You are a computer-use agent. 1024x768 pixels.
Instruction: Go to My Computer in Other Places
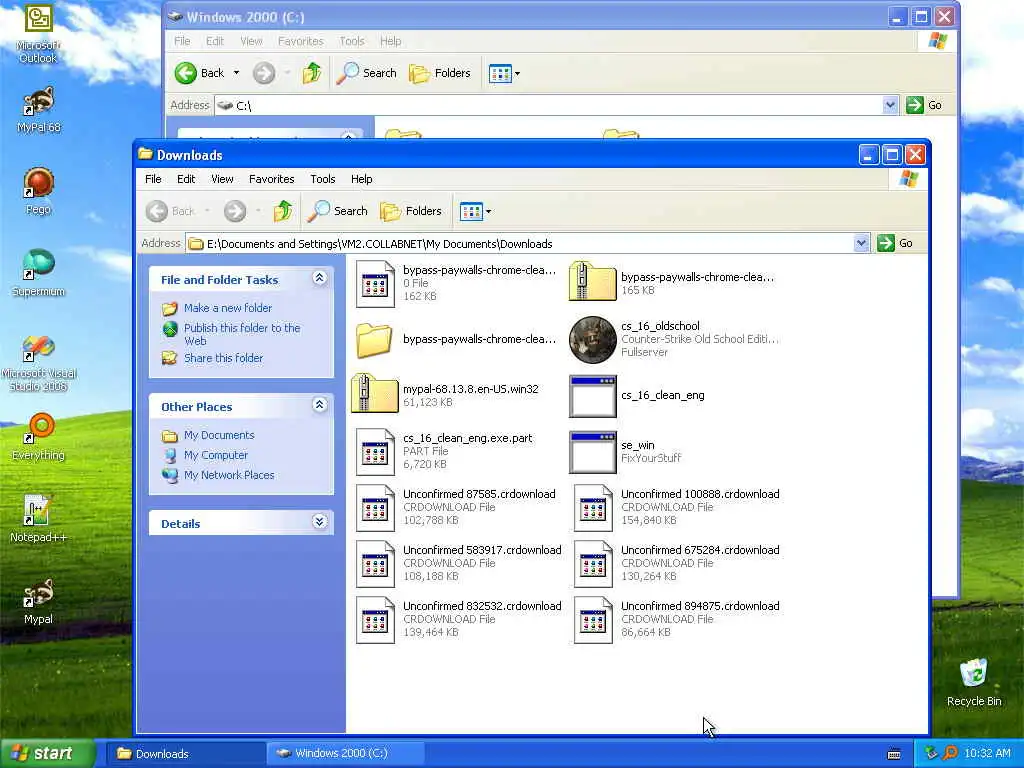[x=216, y=455]
